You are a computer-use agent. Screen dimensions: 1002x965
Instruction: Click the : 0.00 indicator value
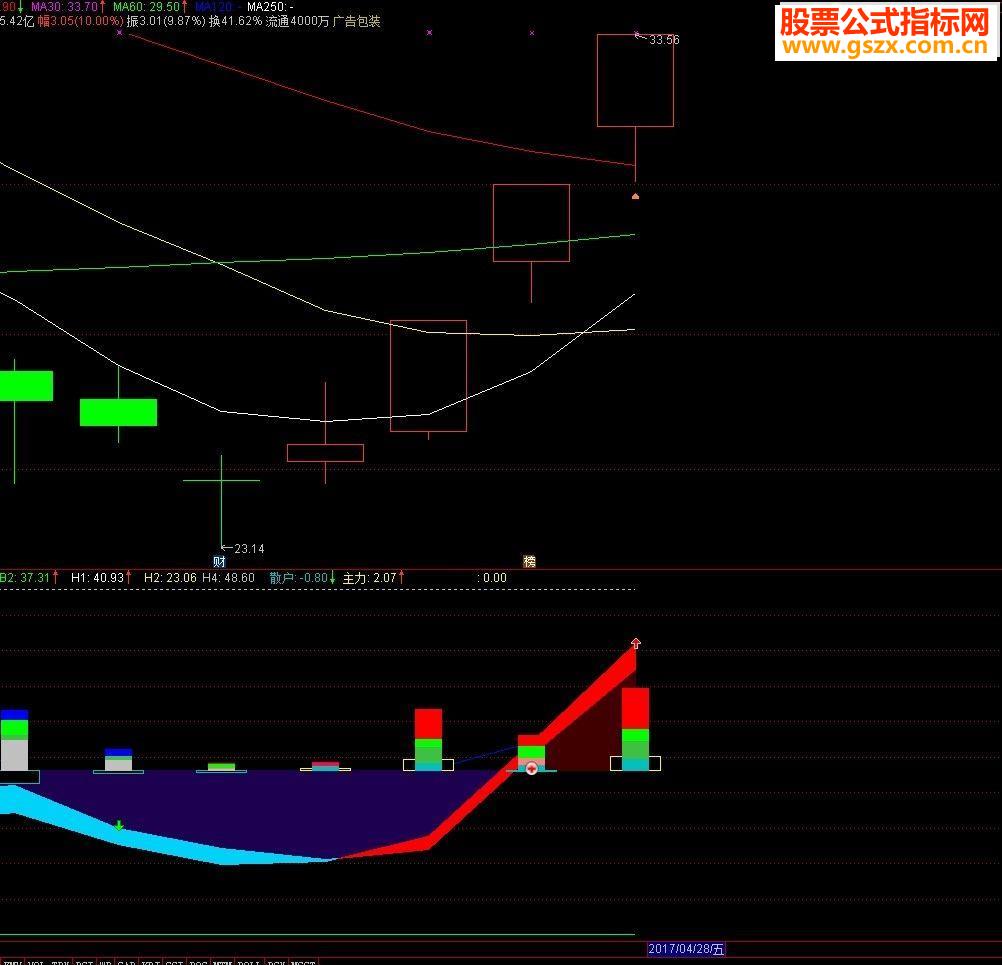[492, 578]
